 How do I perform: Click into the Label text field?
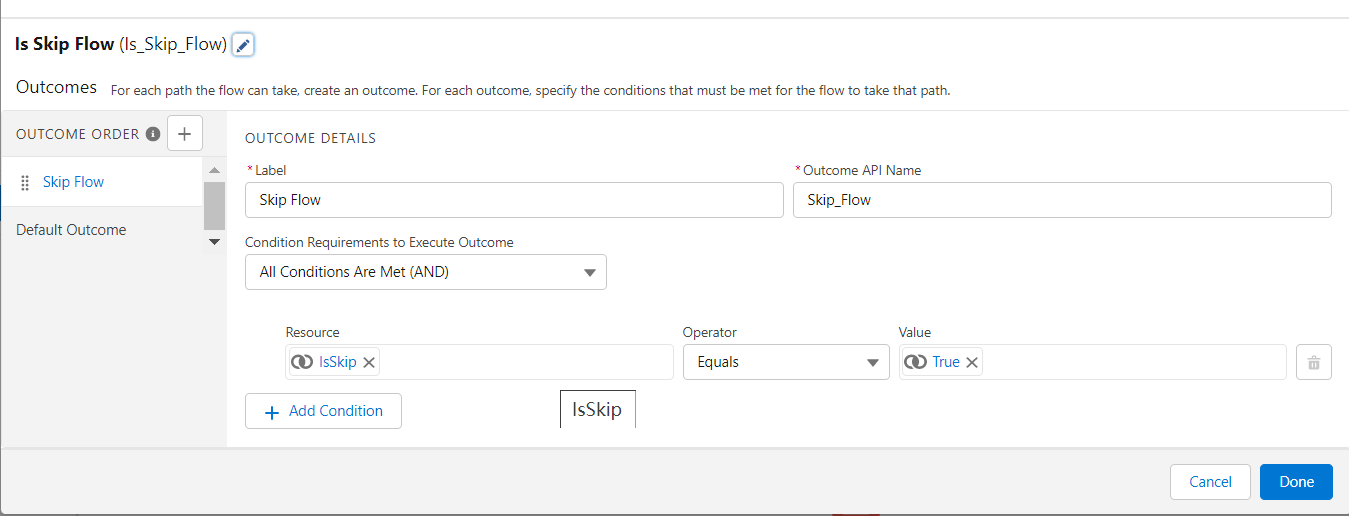point(514,200)
